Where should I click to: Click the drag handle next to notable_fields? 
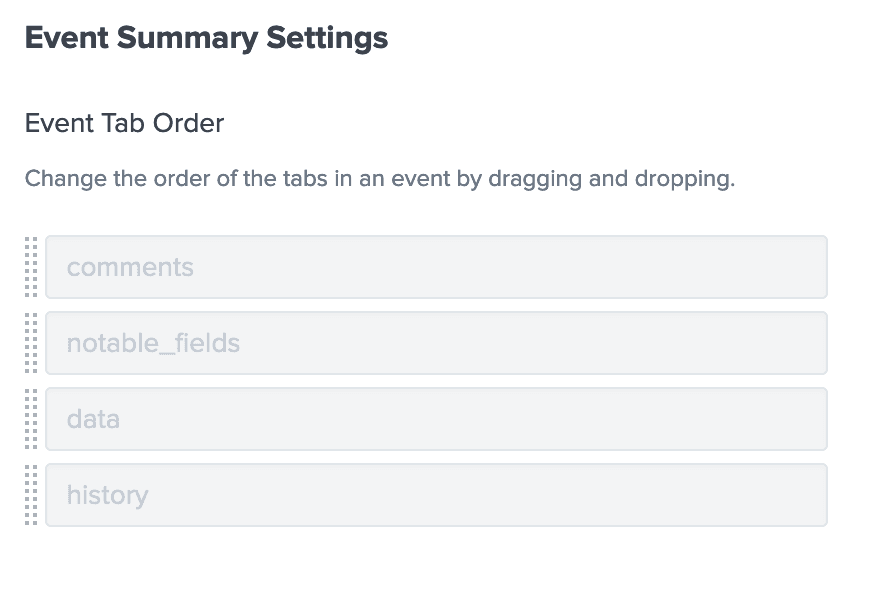31,343
